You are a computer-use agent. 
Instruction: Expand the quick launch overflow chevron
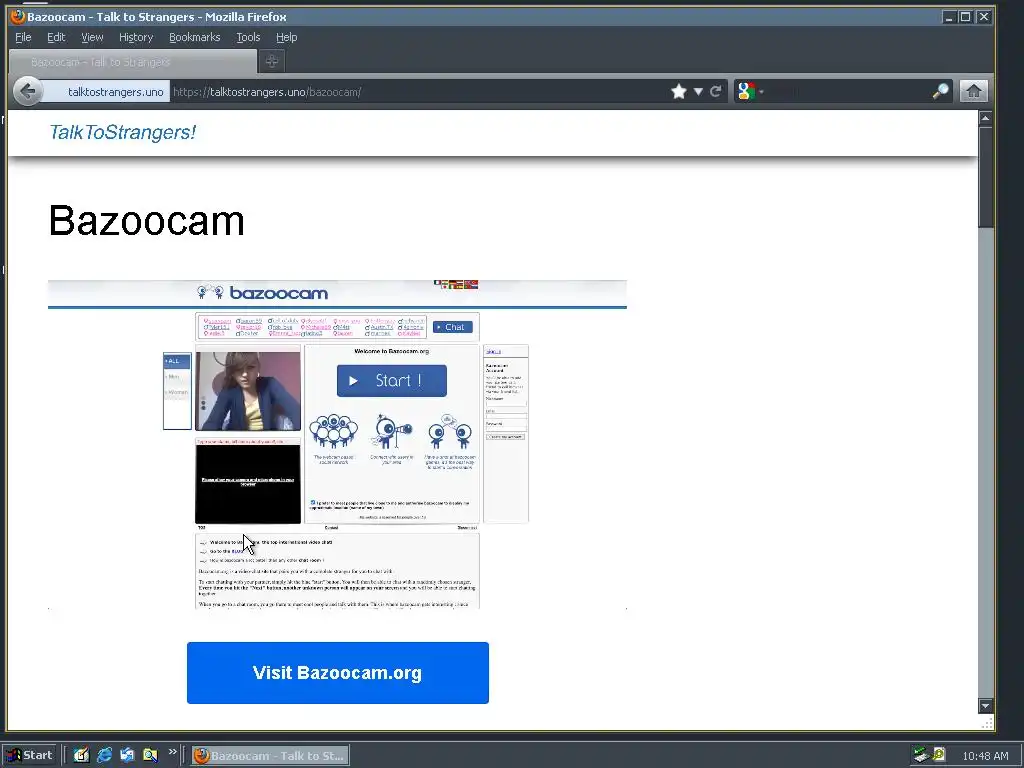(x=172, y=752)
